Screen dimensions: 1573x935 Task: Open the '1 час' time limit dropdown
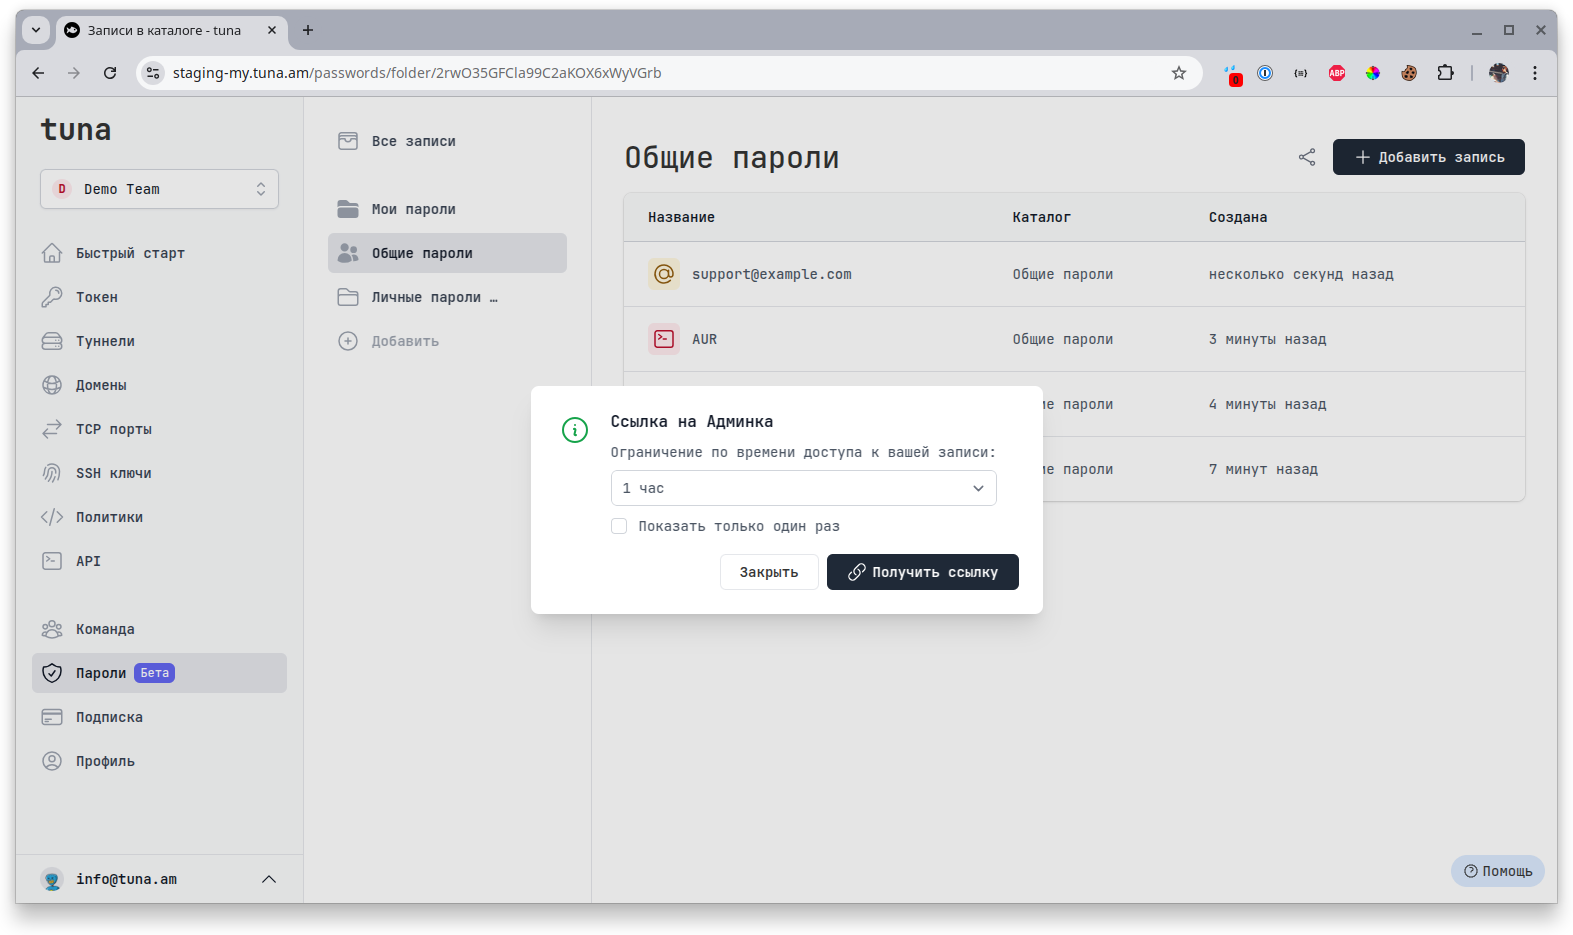tap(803, 488)
